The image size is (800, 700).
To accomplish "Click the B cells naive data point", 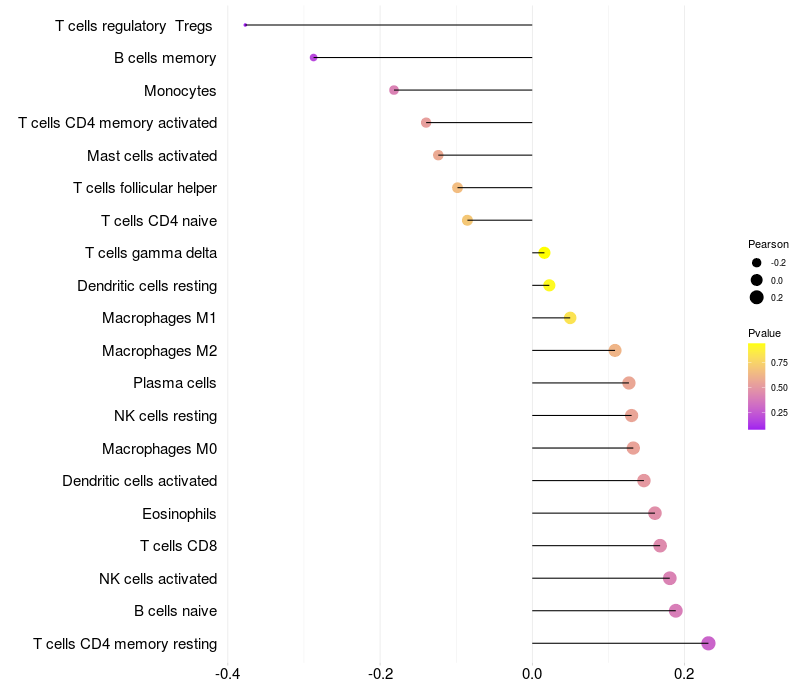I will click(x=676, y=611).
